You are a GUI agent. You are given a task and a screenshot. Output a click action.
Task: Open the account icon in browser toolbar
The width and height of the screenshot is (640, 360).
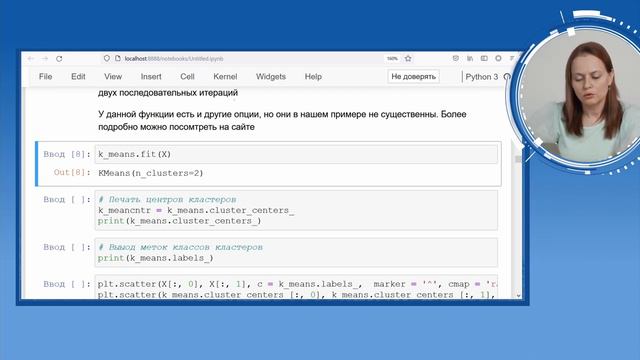[498, 58]
